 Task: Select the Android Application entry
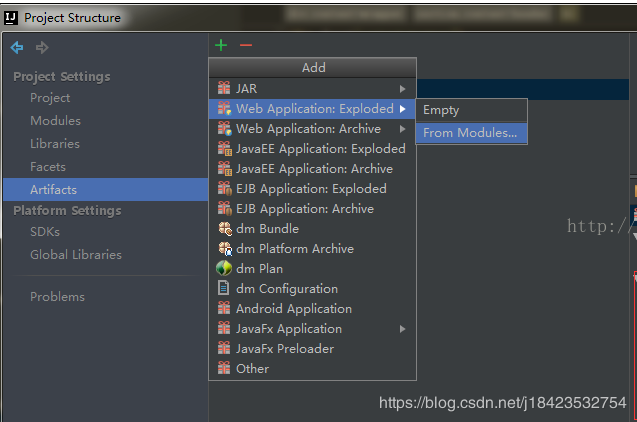coord(293,308)
